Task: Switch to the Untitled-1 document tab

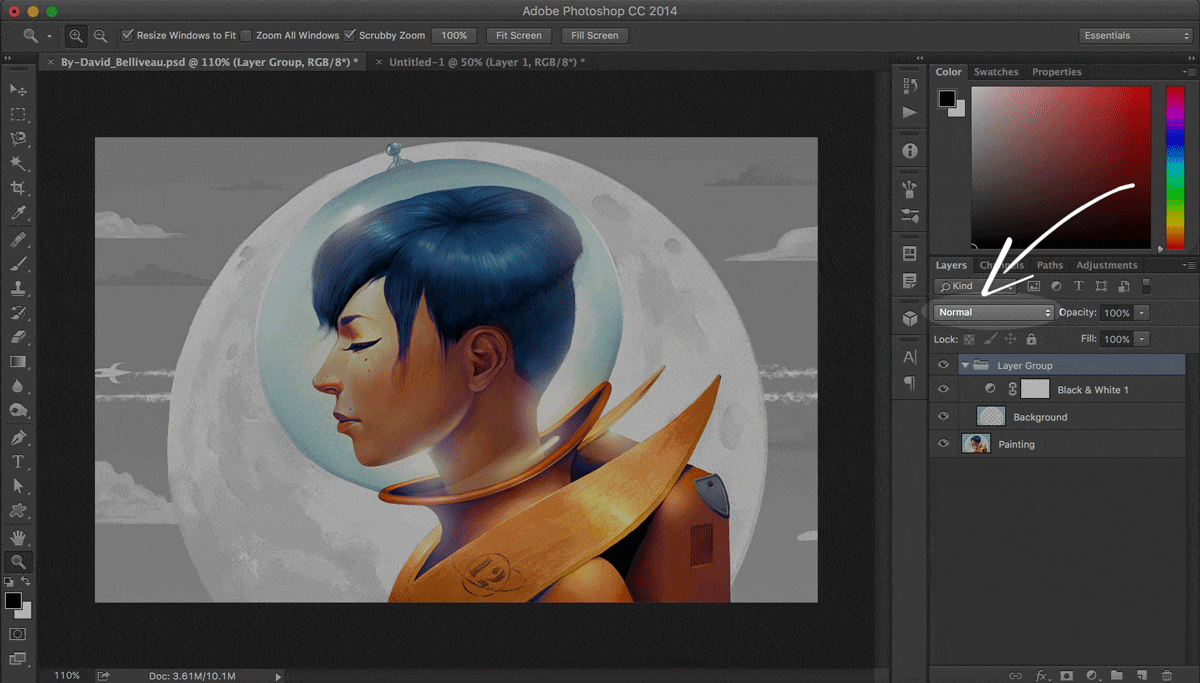Action: tap(487, 62)
